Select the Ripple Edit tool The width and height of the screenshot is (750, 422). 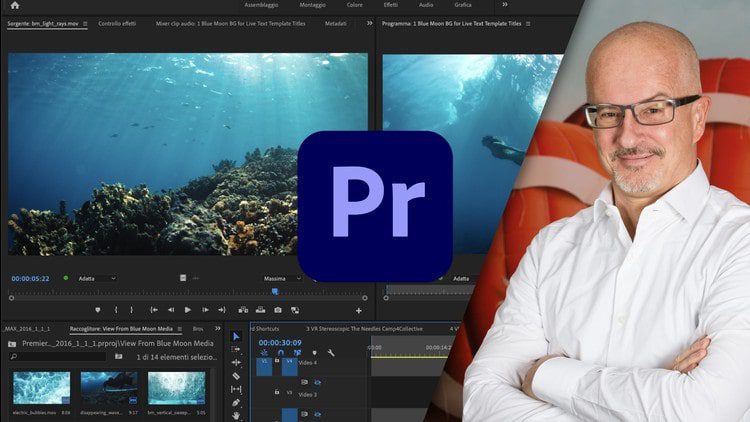pyautogui.click(x=236, y=363)
